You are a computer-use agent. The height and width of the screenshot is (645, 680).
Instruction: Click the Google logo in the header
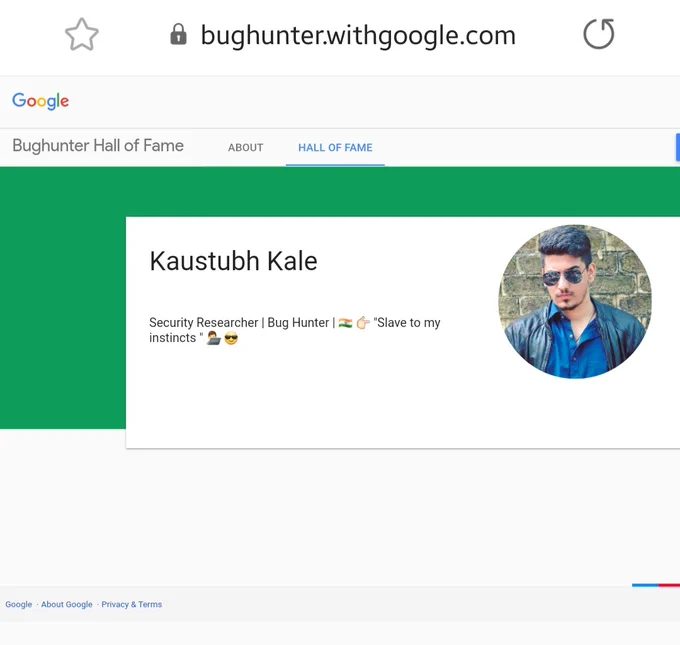(x=40, y=101)
